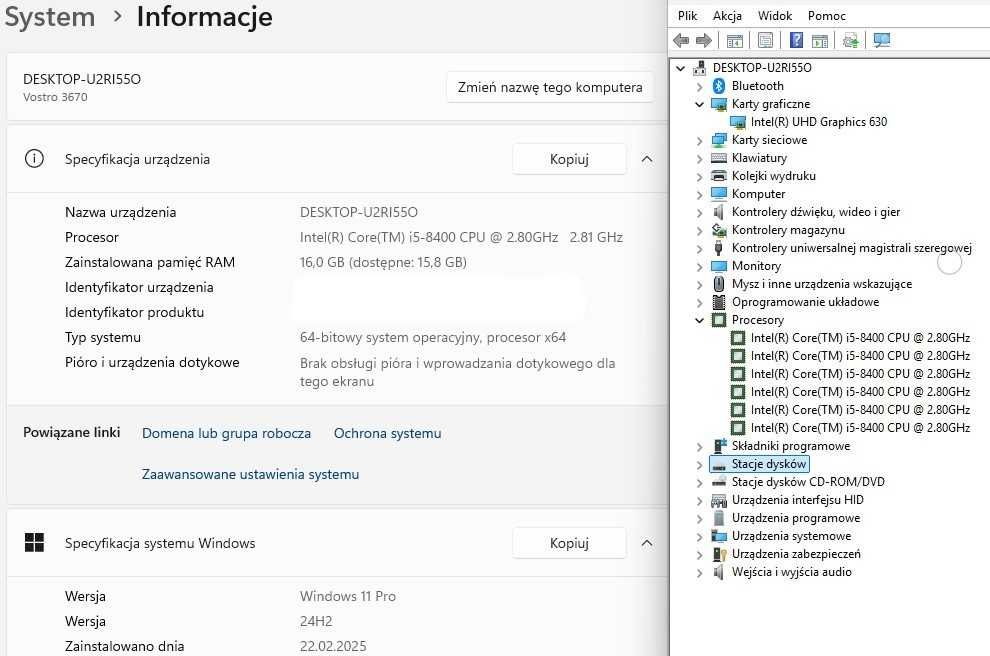Click the USB icon beside Kontrolery uniwersalnej magistrali szeregowej
The height and width of the screenshot is (656, 990).
click(719, 248)
